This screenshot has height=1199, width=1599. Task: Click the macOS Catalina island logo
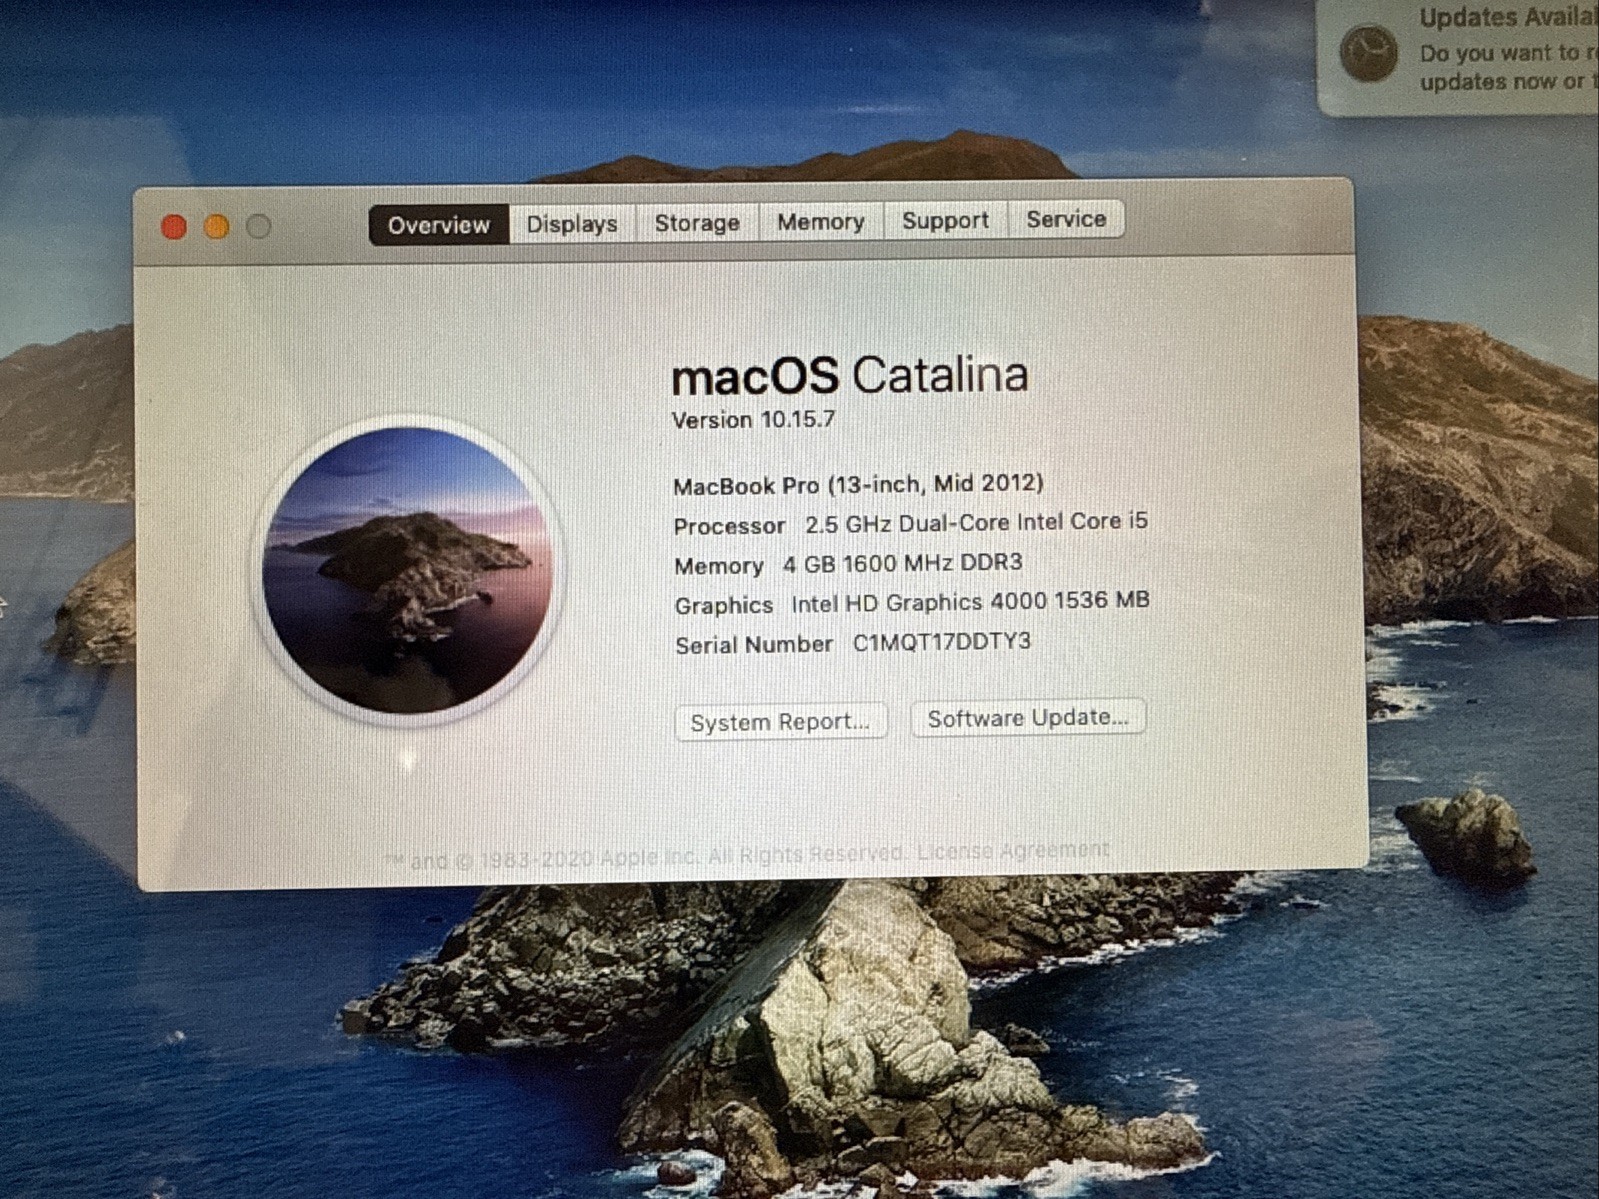pos(407,569)
